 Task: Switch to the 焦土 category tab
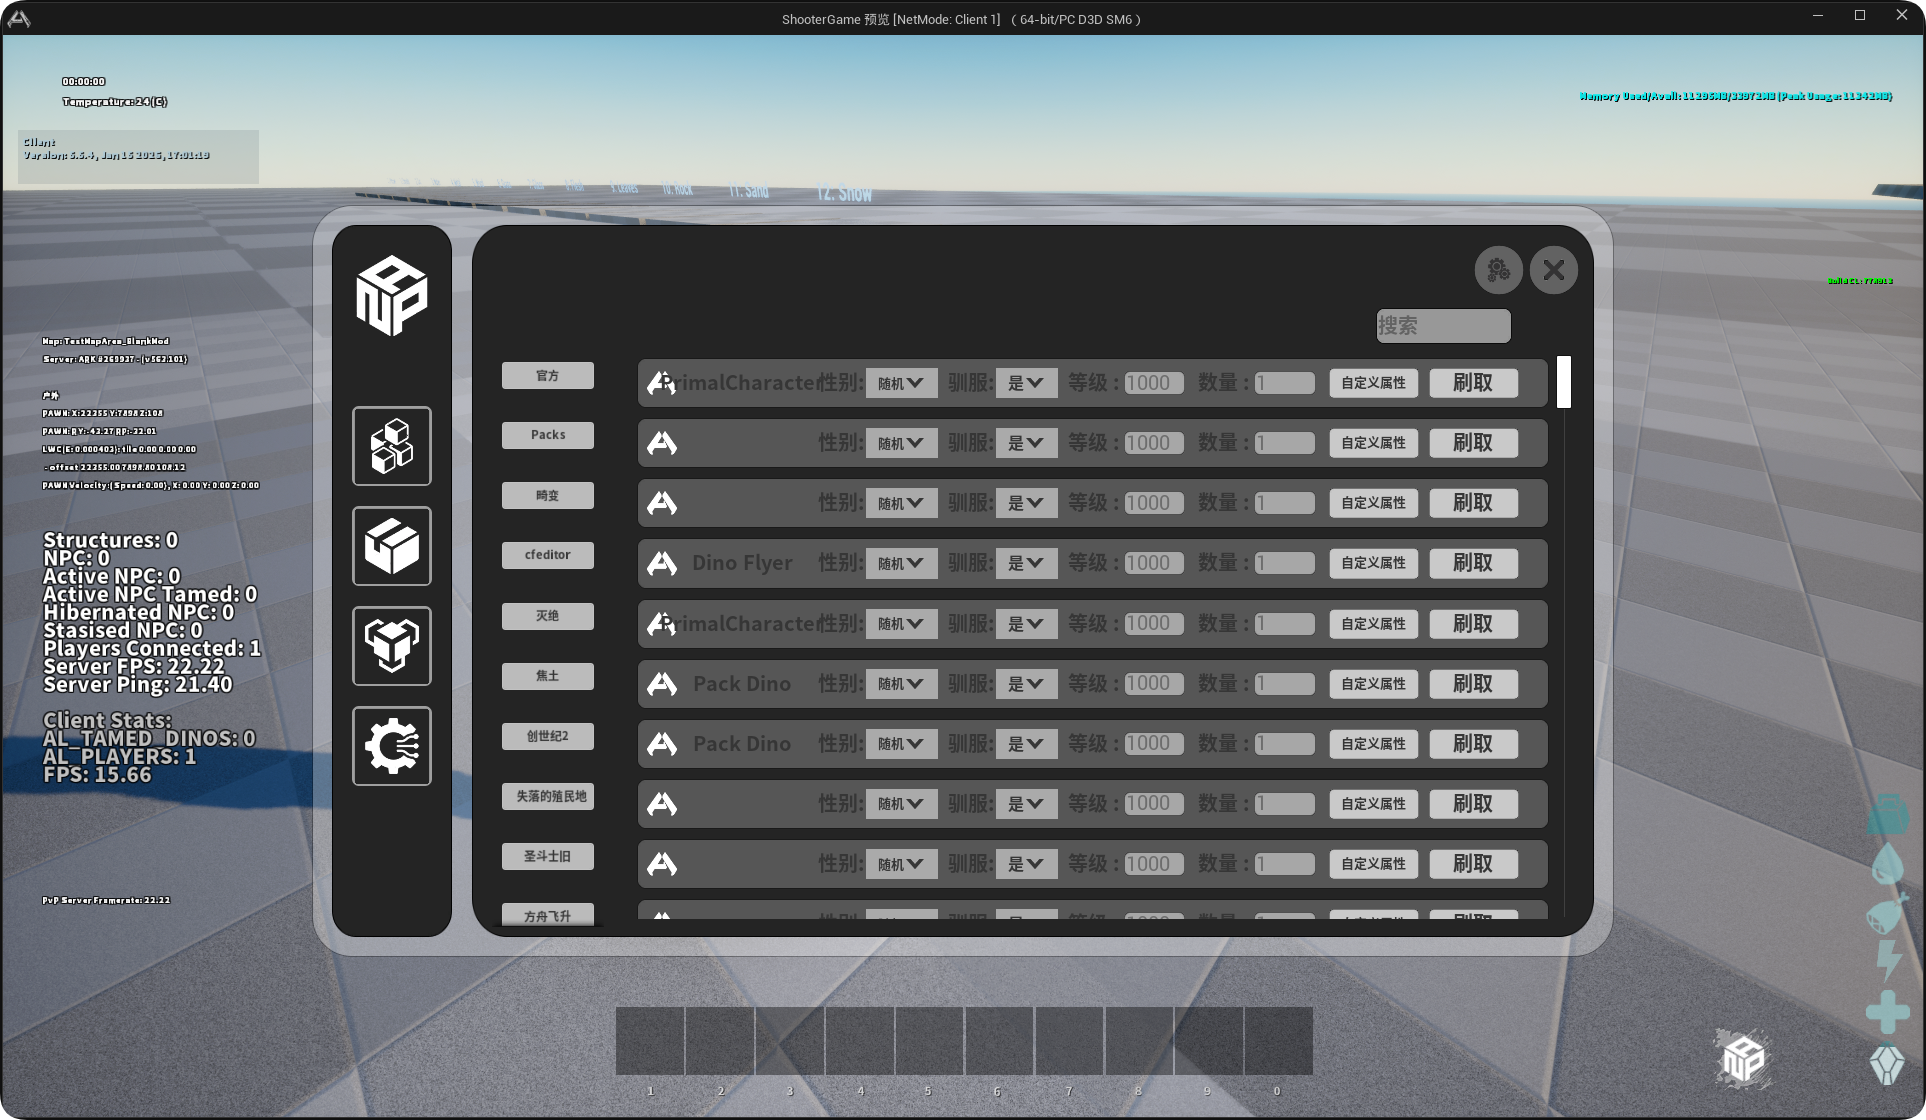(547, 676)
